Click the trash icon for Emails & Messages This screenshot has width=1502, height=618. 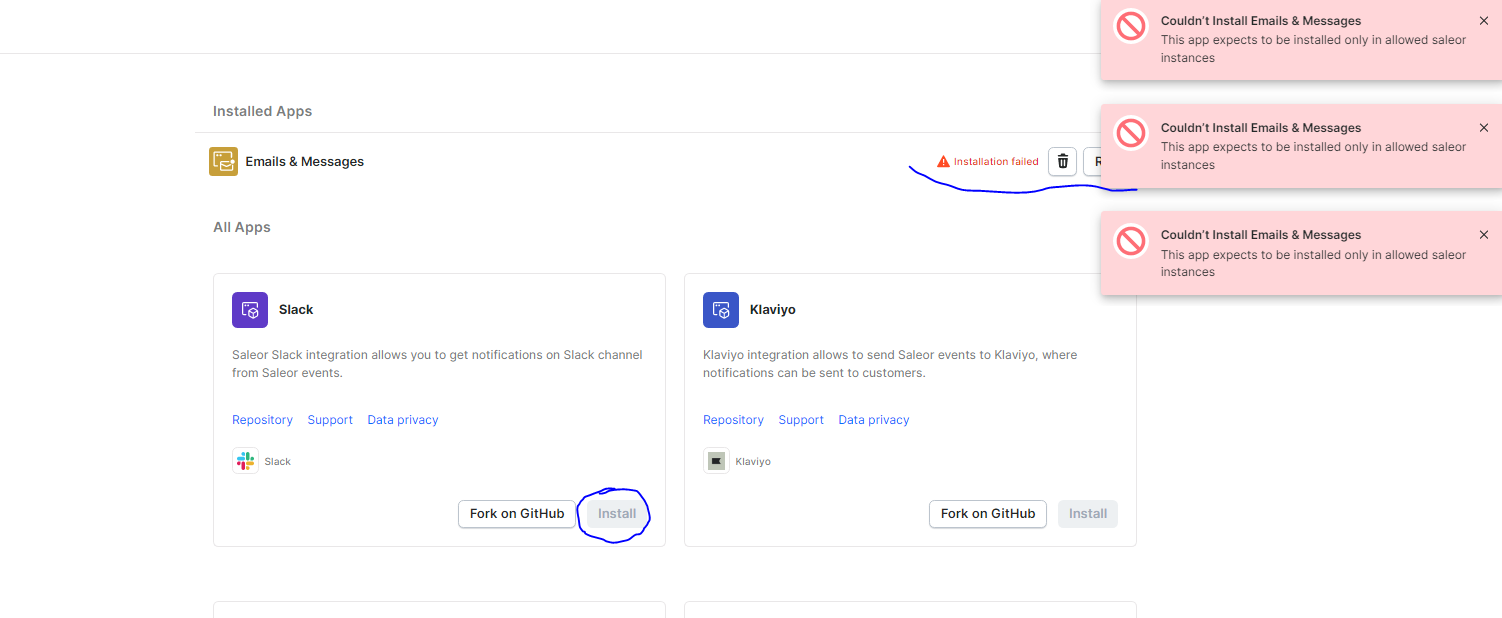[1062, 161]
